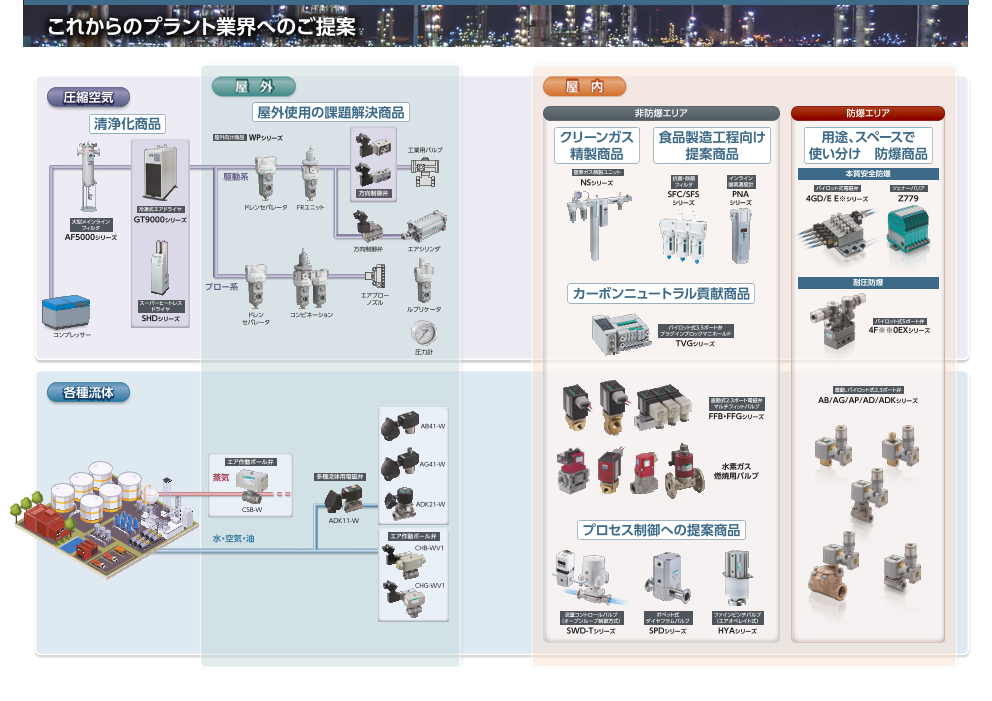Select the 4GD/E series solenoid valve image
The width and height of the screenshot is (992, 701).
tap(838, 235)
